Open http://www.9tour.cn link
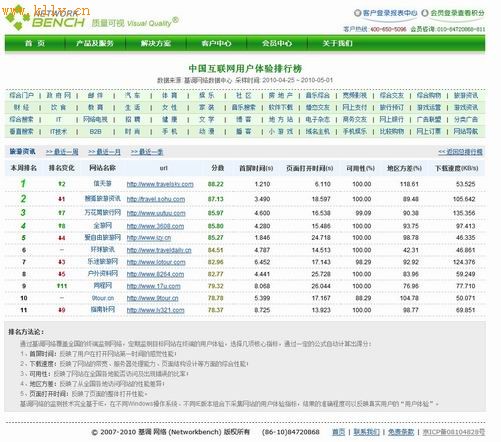The height and width of the screenshot is (442, 501). 153,298
